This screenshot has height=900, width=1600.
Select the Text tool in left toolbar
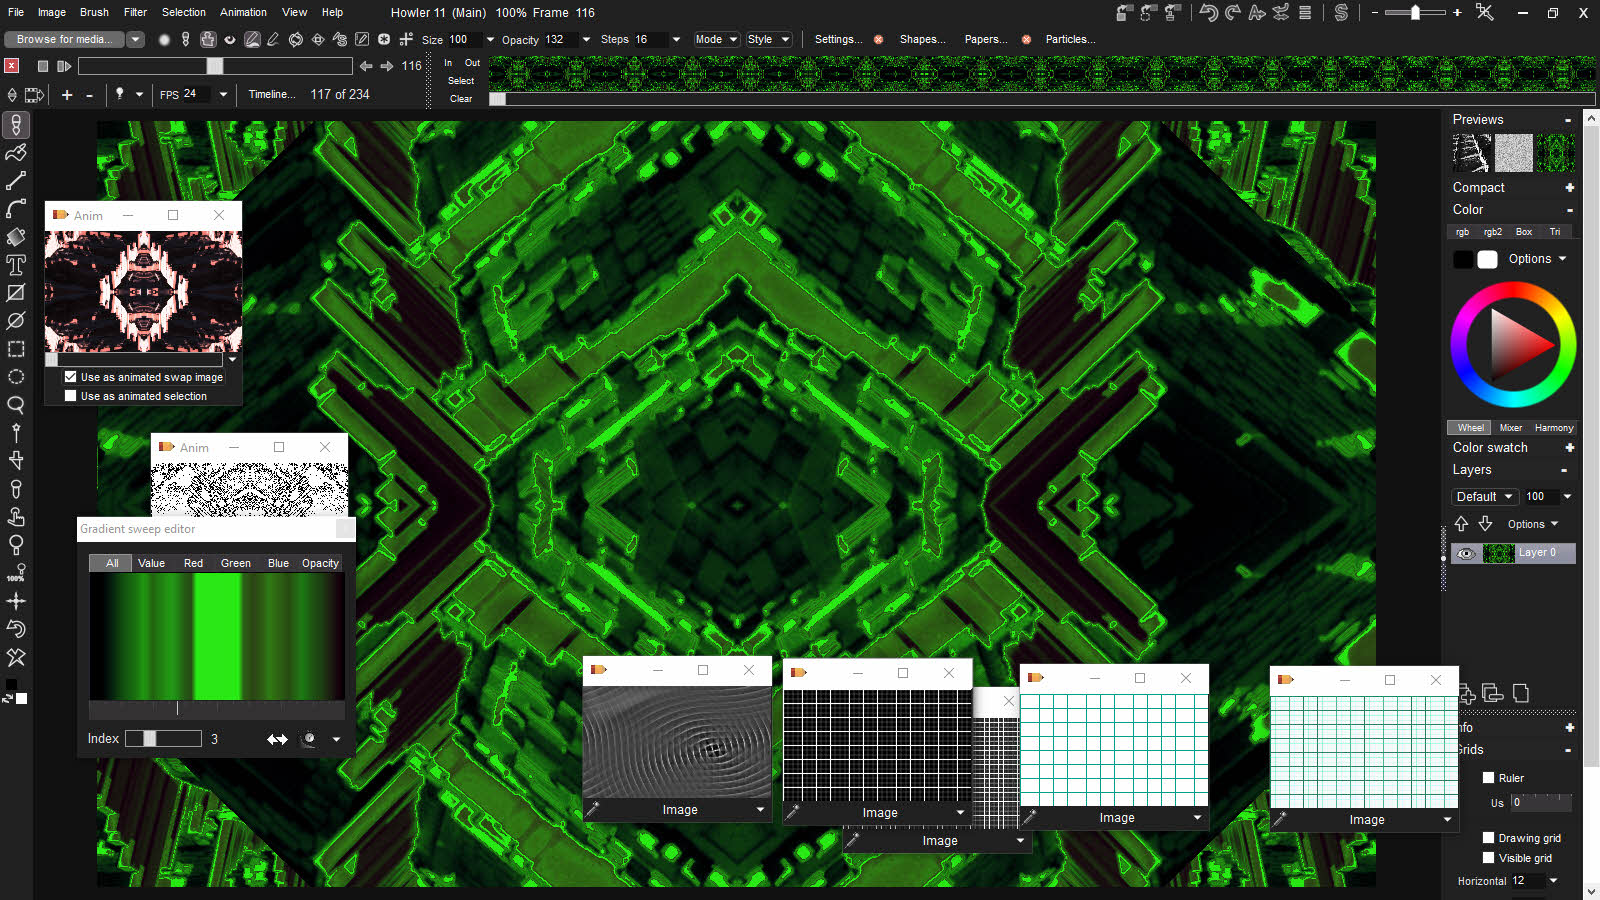click(16, 265)
